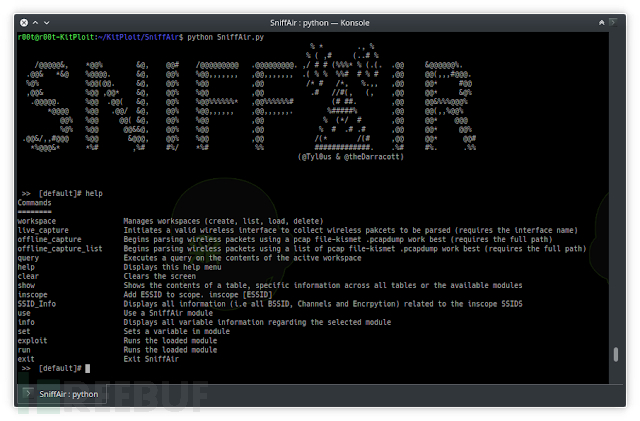Viewport: 640px width, 421px height.
Task: Click the terminal icon on the tab
Action: pos(28,394)
